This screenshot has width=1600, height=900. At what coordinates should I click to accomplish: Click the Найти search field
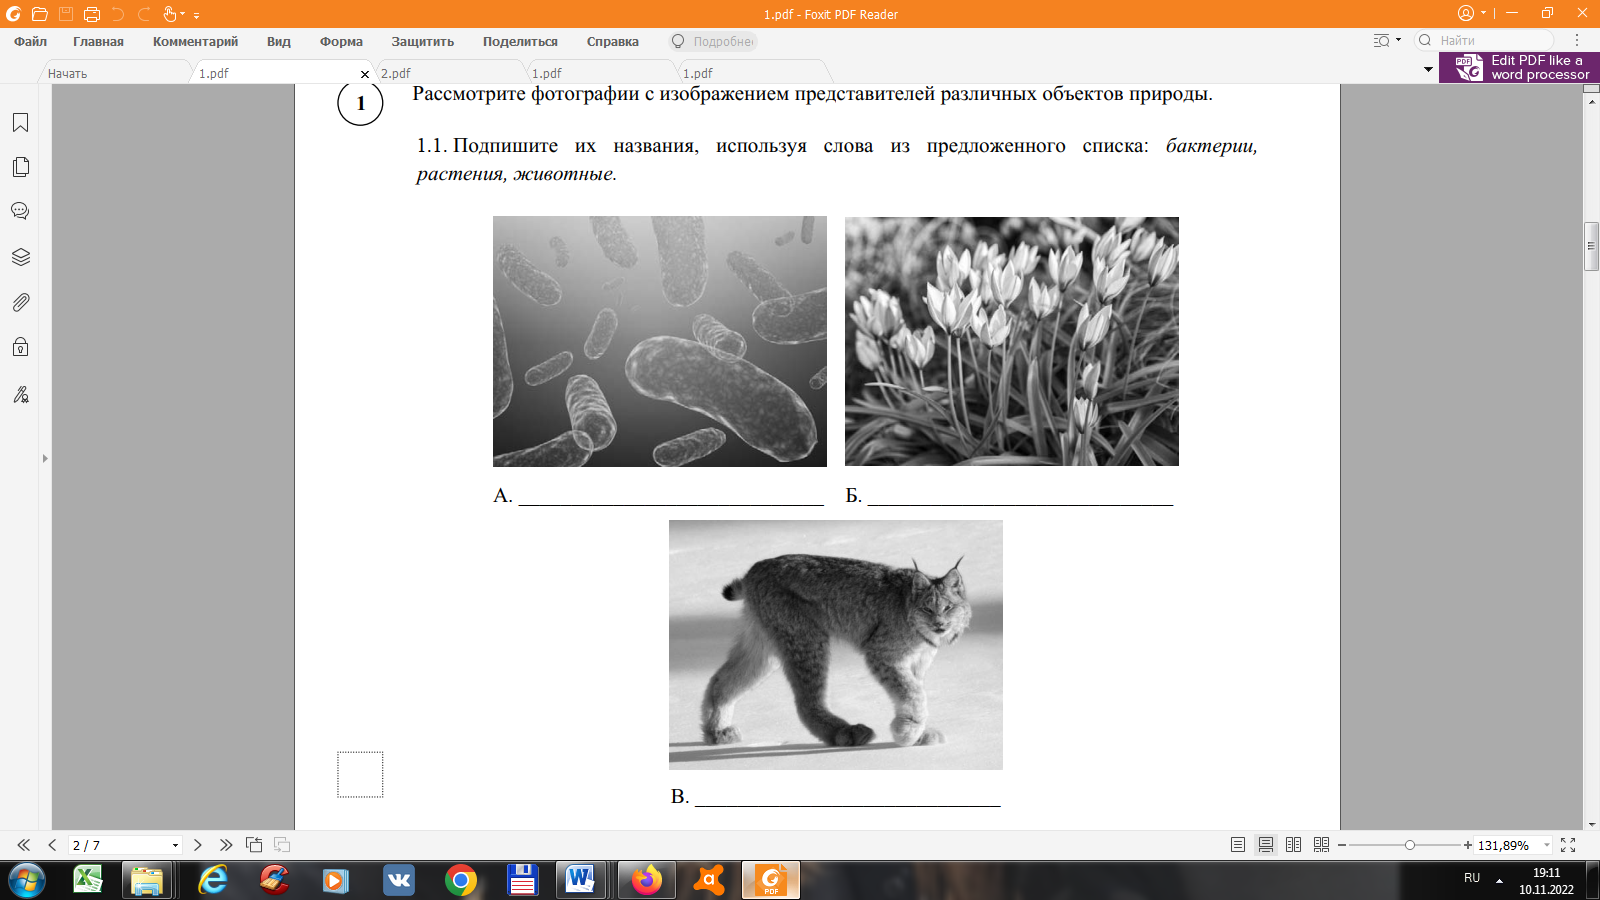click(x=1484, y=41)
